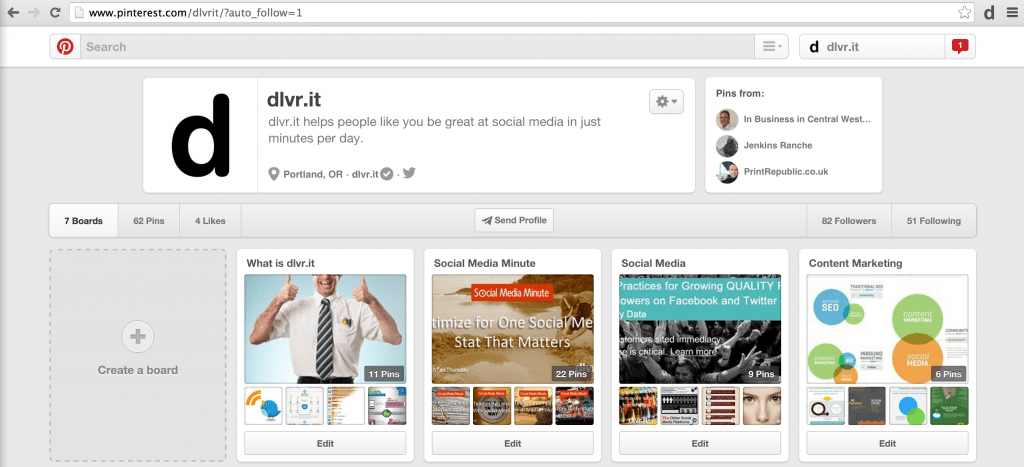Click Jenkins Ranche avatar
This screenshot has width=1024, height=467.
(727, 146)
